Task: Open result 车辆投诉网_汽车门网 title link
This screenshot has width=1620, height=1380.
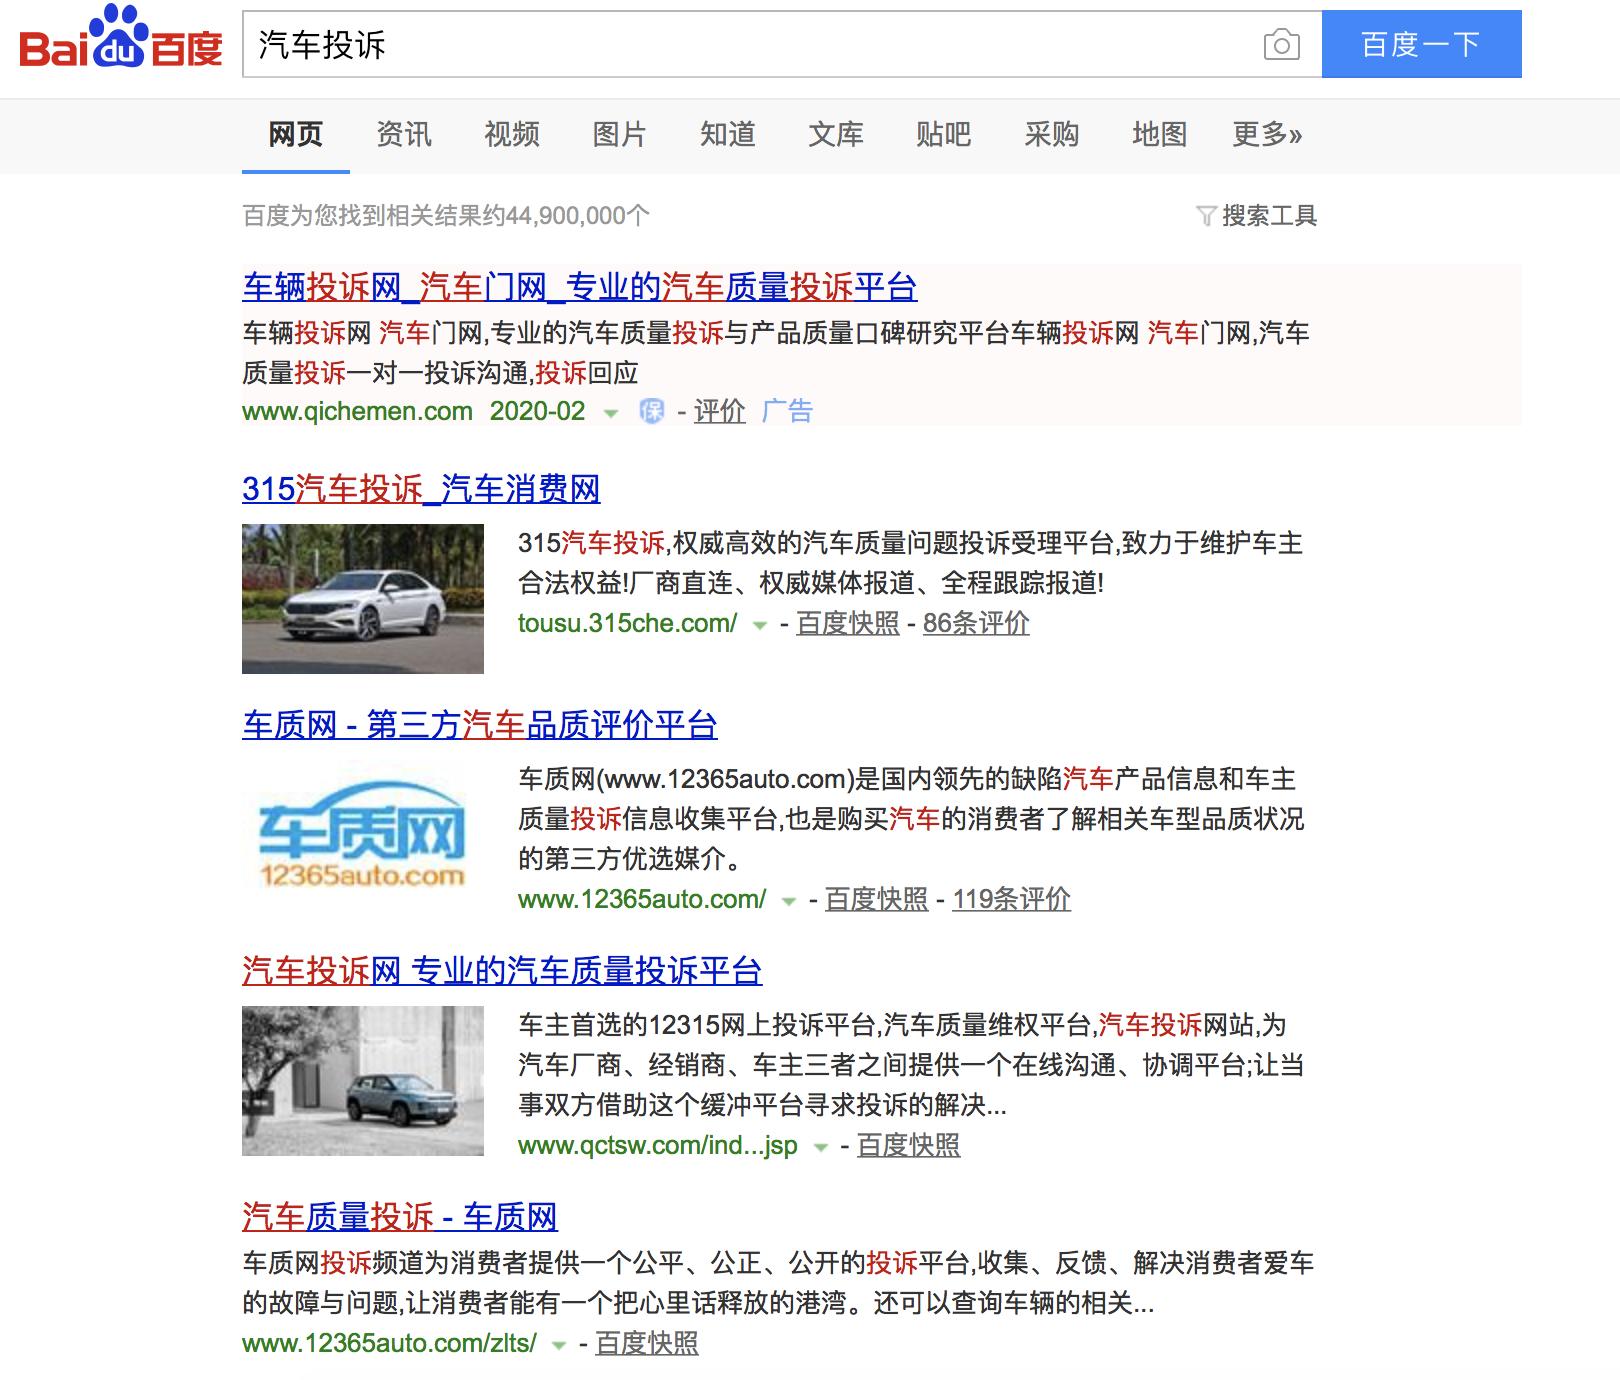Action: [x=579, y=288]
